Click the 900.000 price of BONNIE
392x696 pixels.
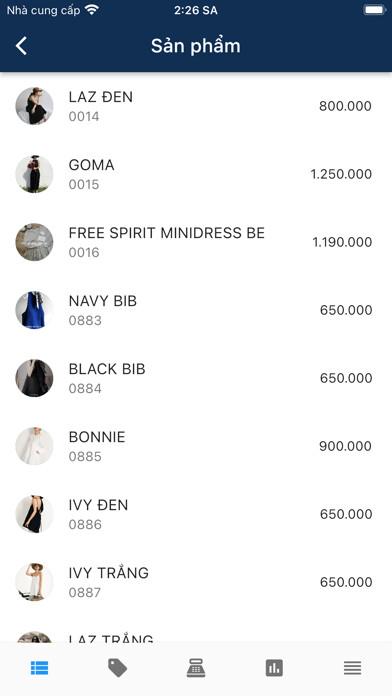[x=345, y=446]
